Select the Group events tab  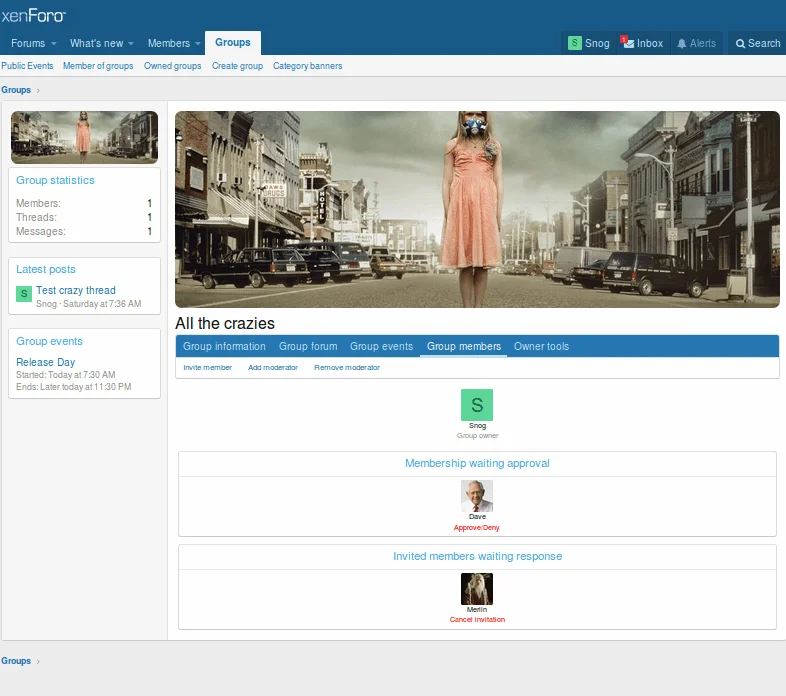pos(381,347)
